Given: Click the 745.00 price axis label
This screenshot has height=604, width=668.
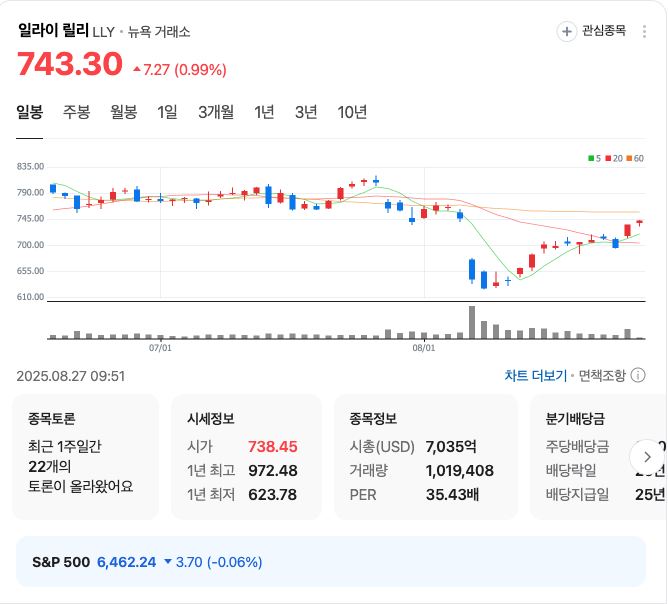Looking at the screenshot, I should (30, 219).
